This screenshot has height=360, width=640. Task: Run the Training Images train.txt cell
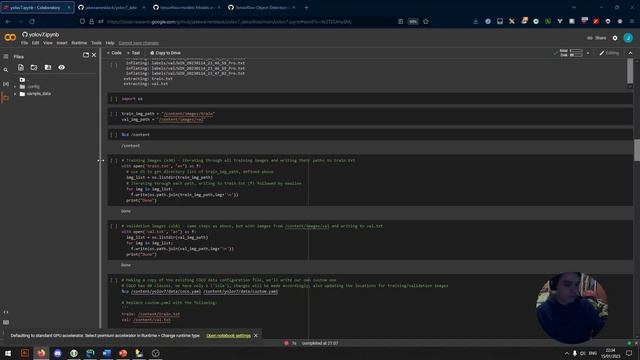click(113, 161)
